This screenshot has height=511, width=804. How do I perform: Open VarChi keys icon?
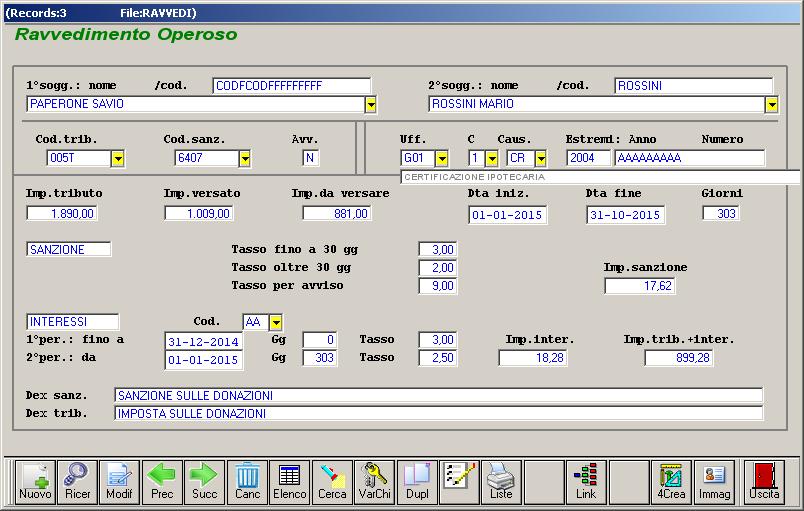[x=374, y=481]
